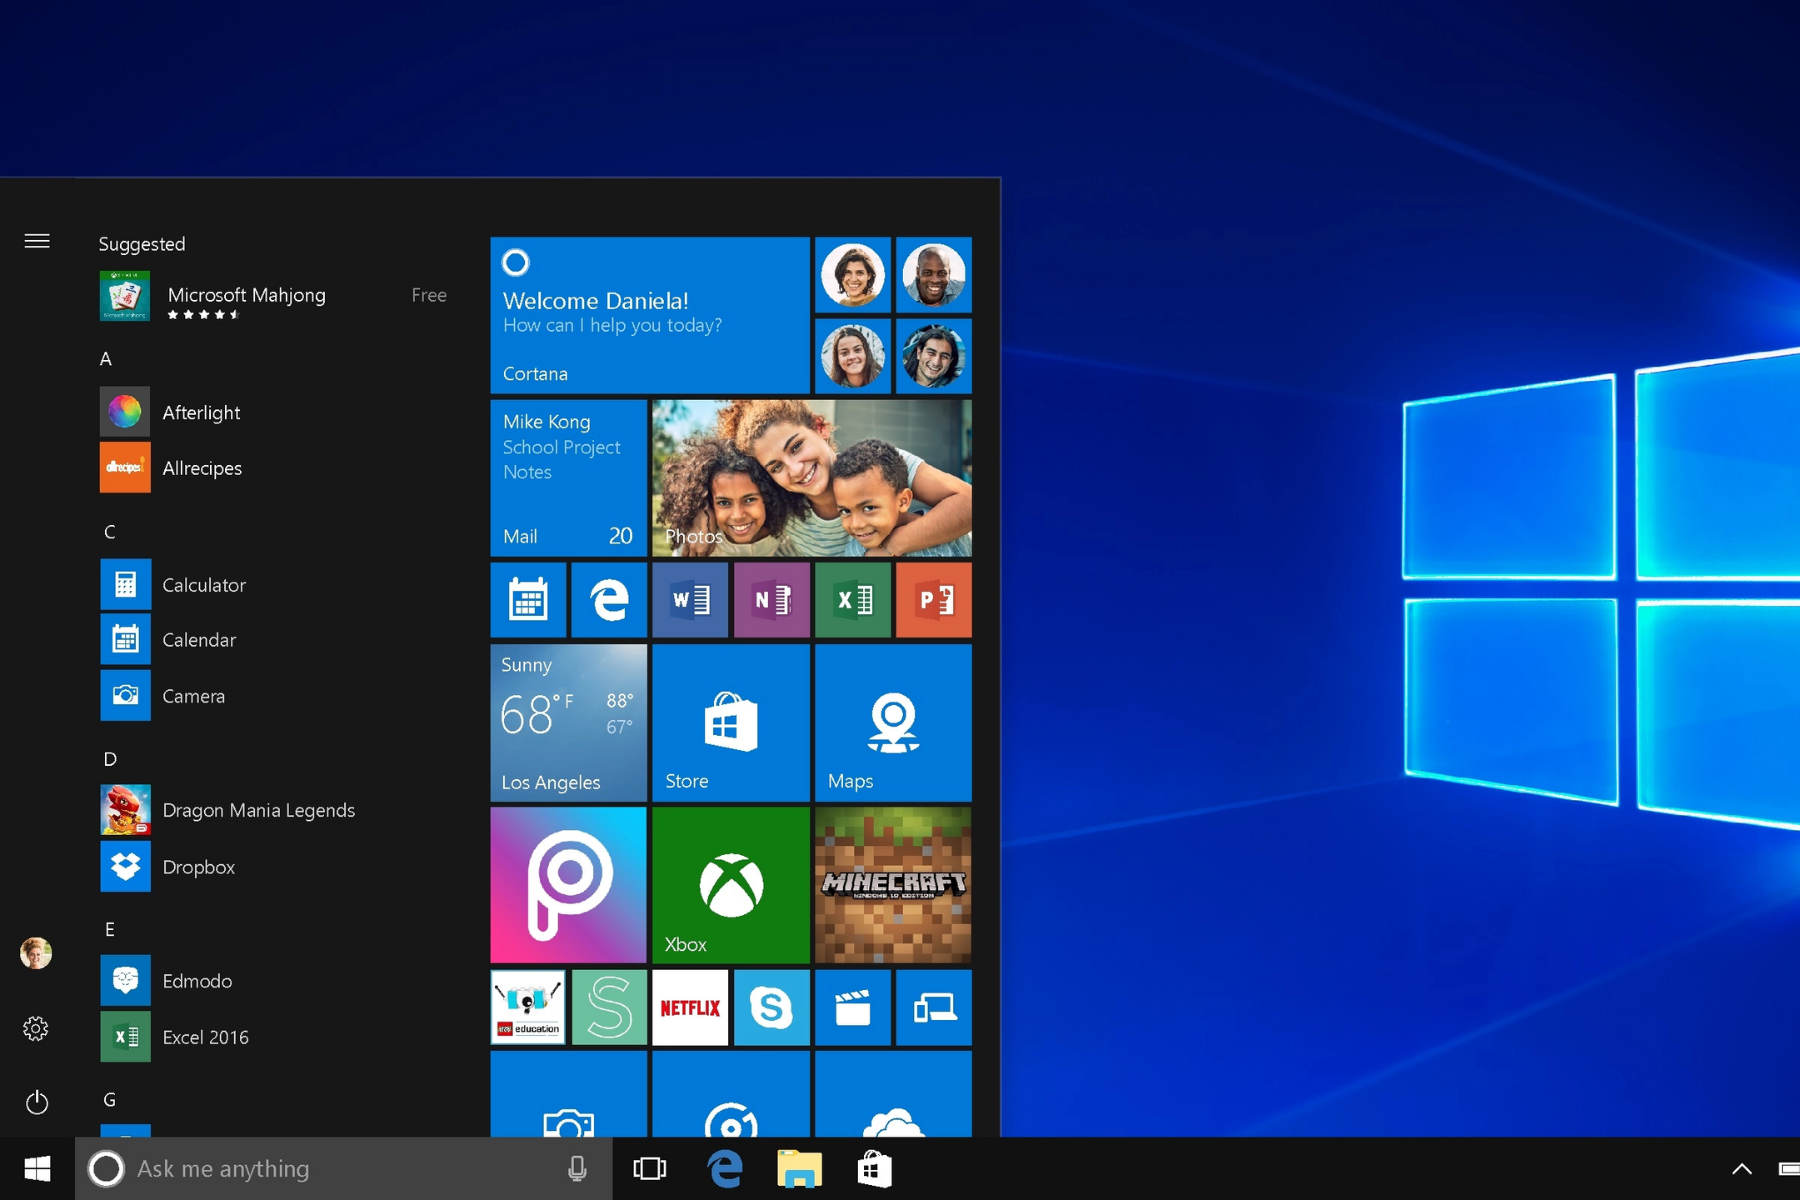1800x1200 pixels.
Task: Launch the Minecraft tile
Action: pyautogui.click(x=893, y=885)
